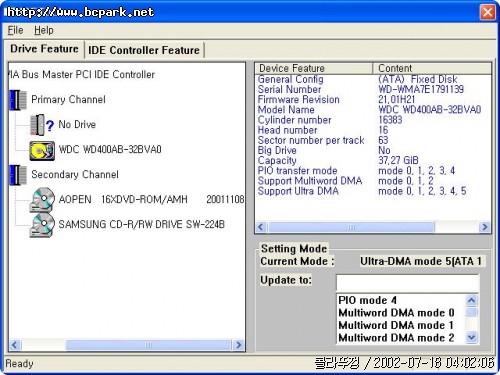
Task: Click the WDC hard disk icon
Action: point(42,150)
